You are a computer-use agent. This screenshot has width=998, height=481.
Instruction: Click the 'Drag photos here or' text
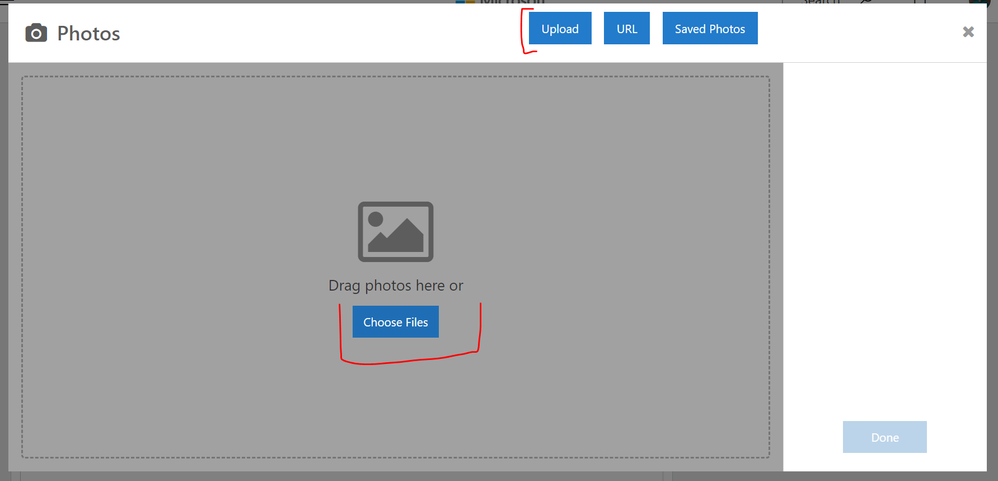coord(395,286)
